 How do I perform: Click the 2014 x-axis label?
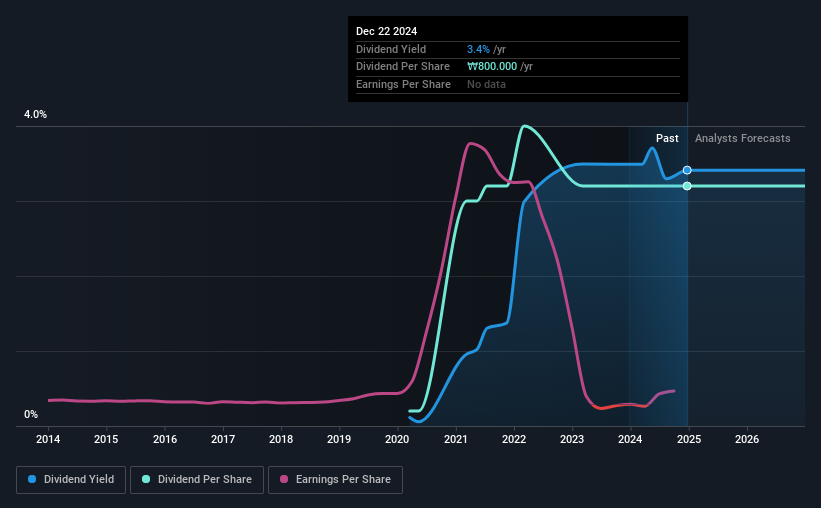[48, 439]
